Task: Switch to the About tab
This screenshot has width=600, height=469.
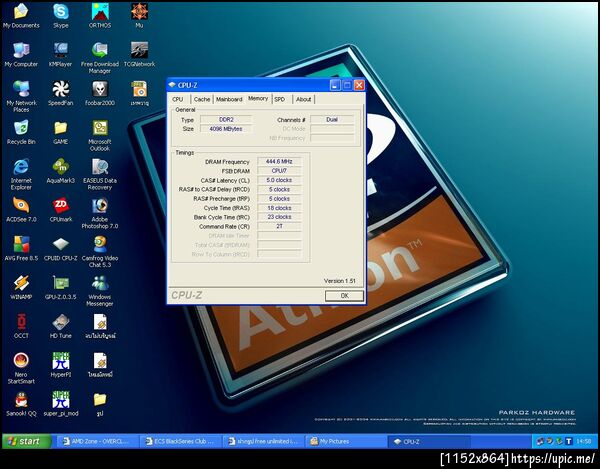Action: tap(303, 99)
